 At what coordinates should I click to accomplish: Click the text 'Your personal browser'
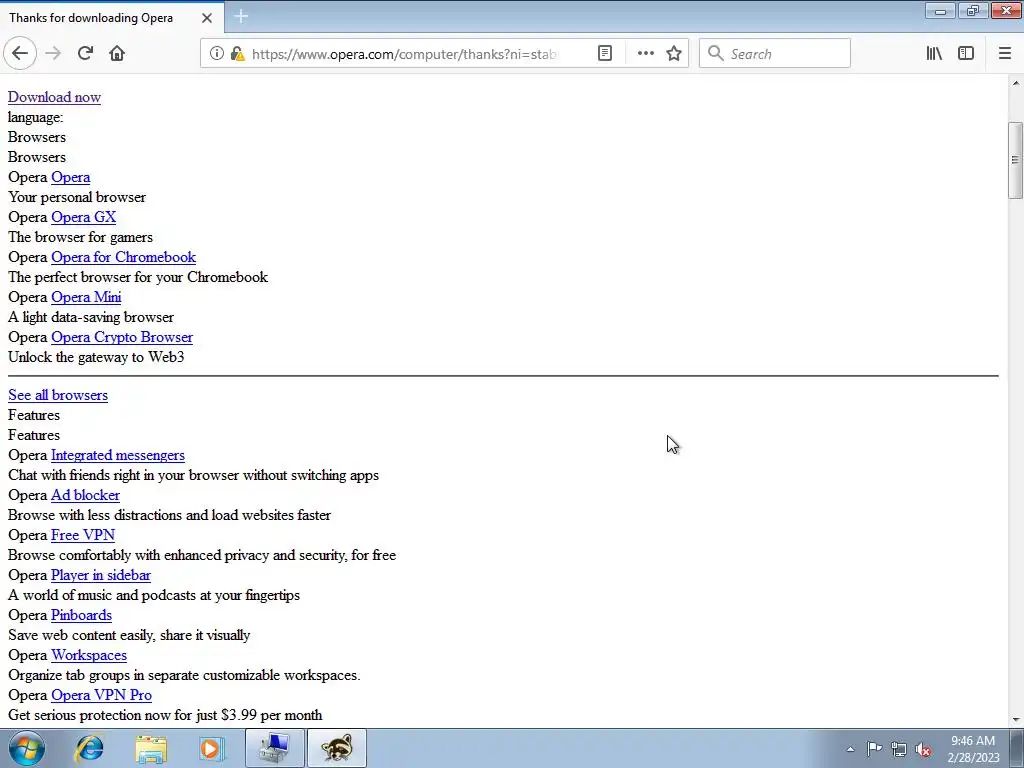77,197
